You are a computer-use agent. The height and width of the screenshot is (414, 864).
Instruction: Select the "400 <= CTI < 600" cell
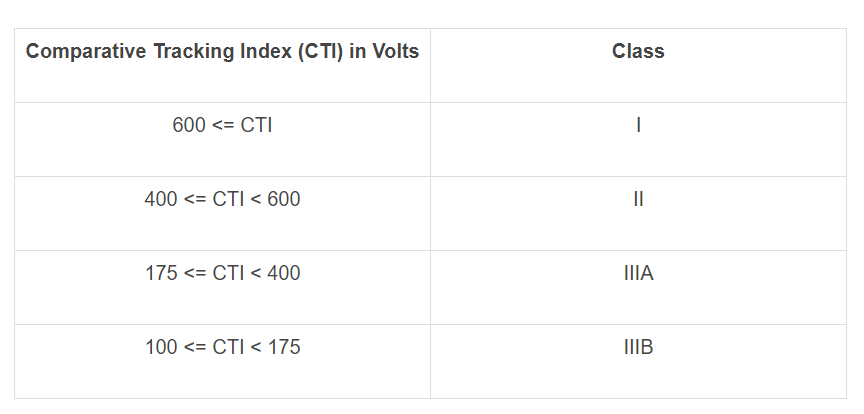tap(222, 200)
